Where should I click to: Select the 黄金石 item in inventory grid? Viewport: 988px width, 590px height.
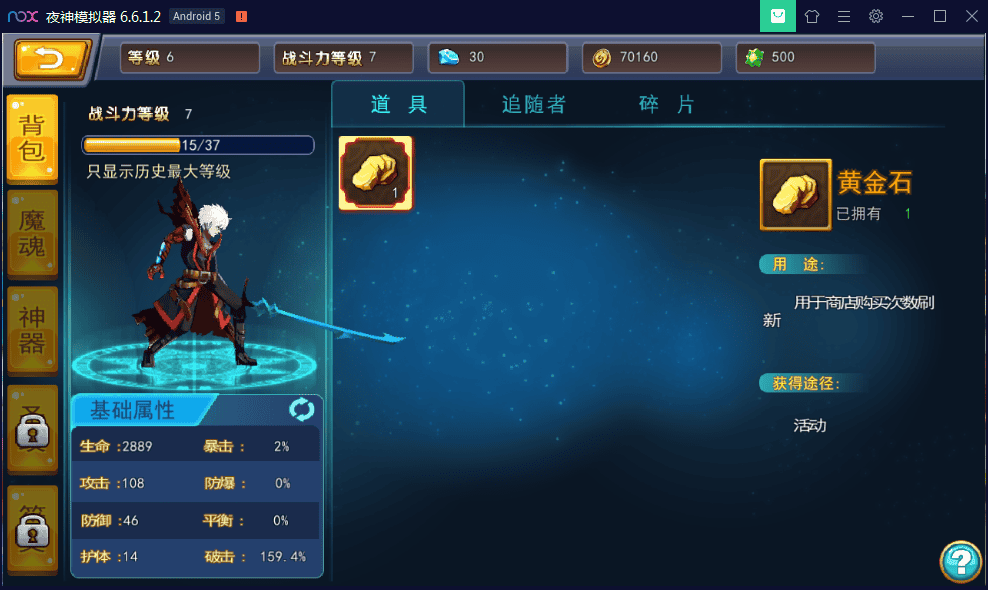[x=376, y=173]
